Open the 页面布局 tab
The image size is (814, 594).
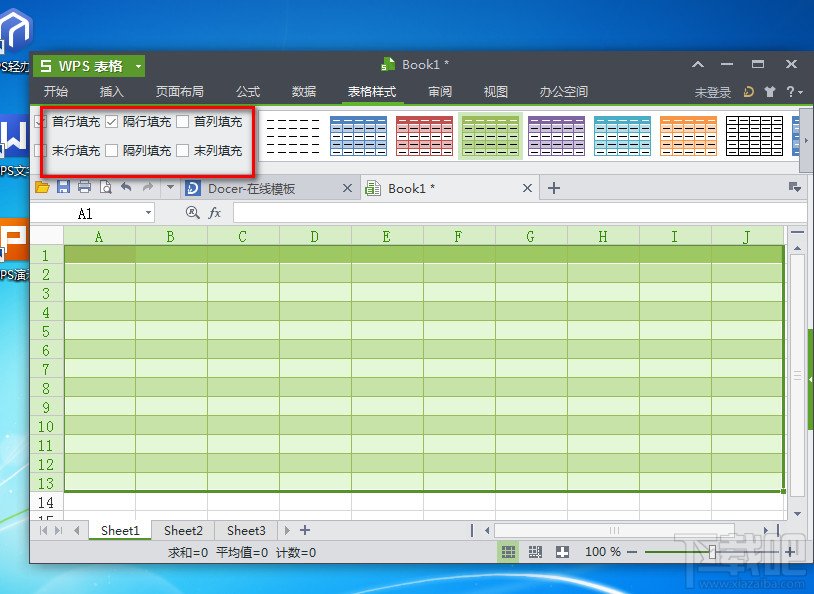[180, 92]
